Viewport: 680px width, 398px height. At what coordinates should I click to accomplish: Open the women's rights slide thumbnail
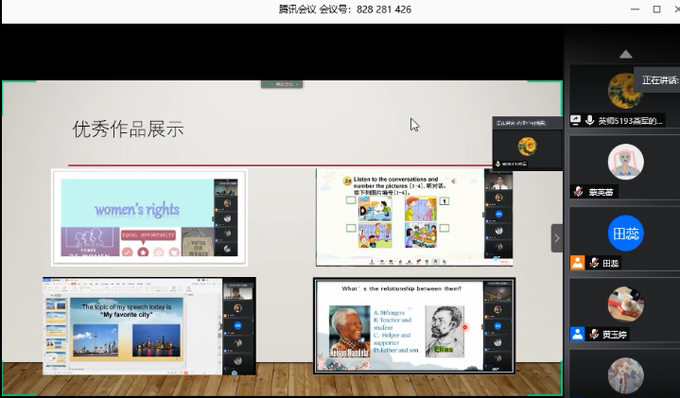click(149, 217)
